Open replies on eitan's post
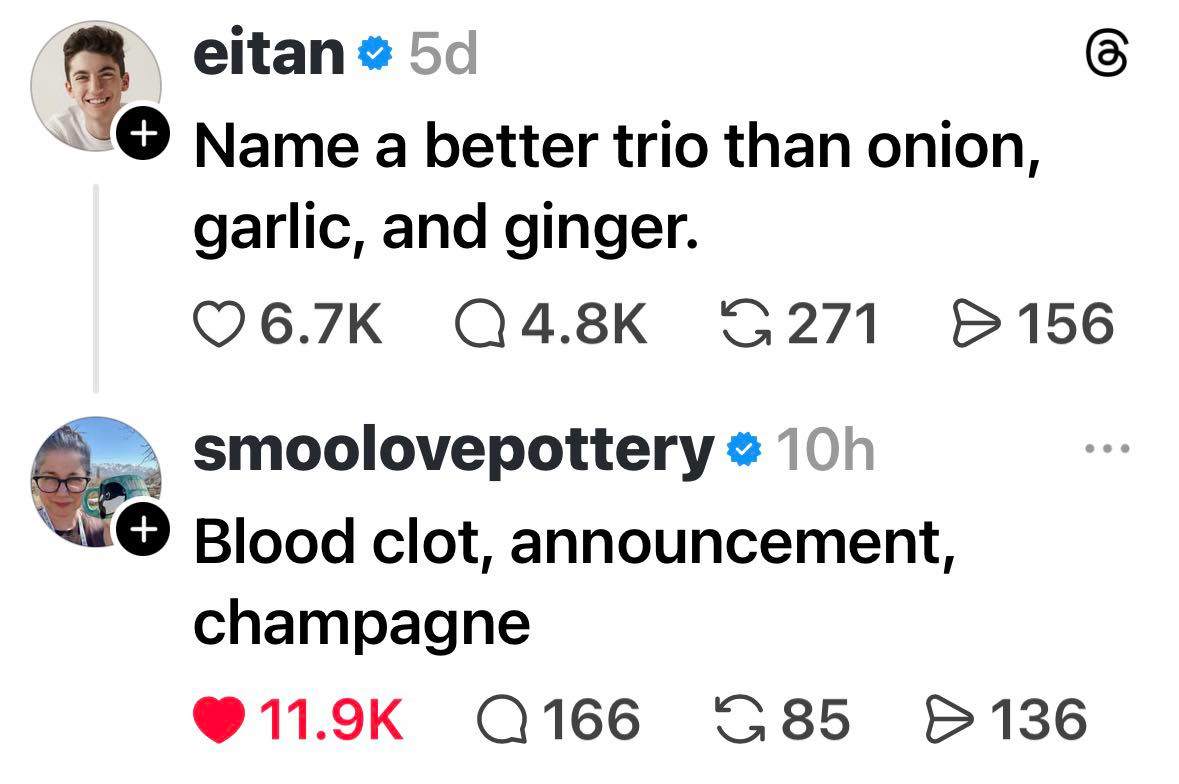 [477, 325]
